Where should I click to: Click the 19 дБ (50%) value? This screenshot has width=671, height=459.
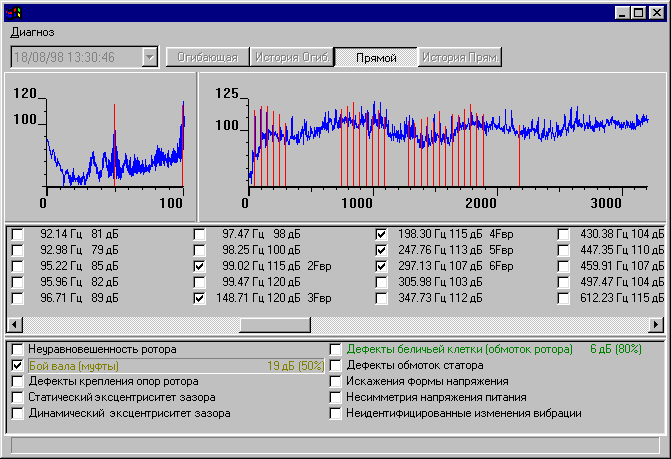coord(296,366)
